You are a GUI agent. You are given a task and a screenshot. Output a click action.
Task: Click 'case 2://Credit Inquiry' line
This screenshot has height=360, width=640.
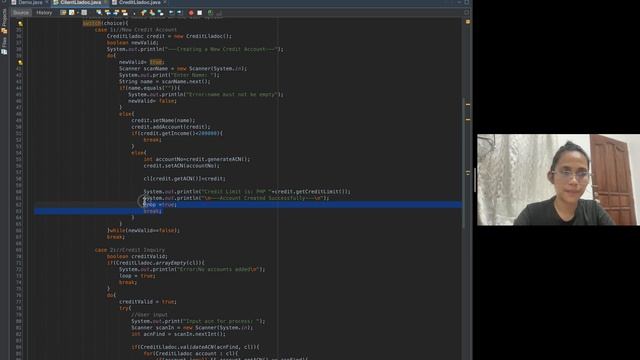point(130,250)
